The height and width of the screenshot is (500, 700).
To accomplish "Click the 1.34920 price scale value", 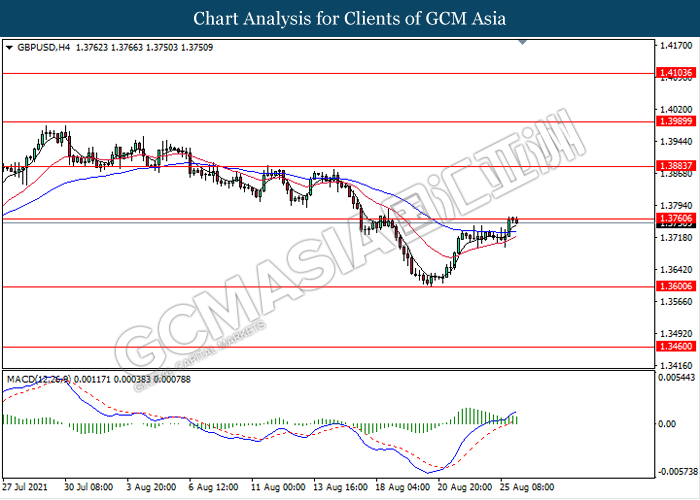I will tap(676, 333).
